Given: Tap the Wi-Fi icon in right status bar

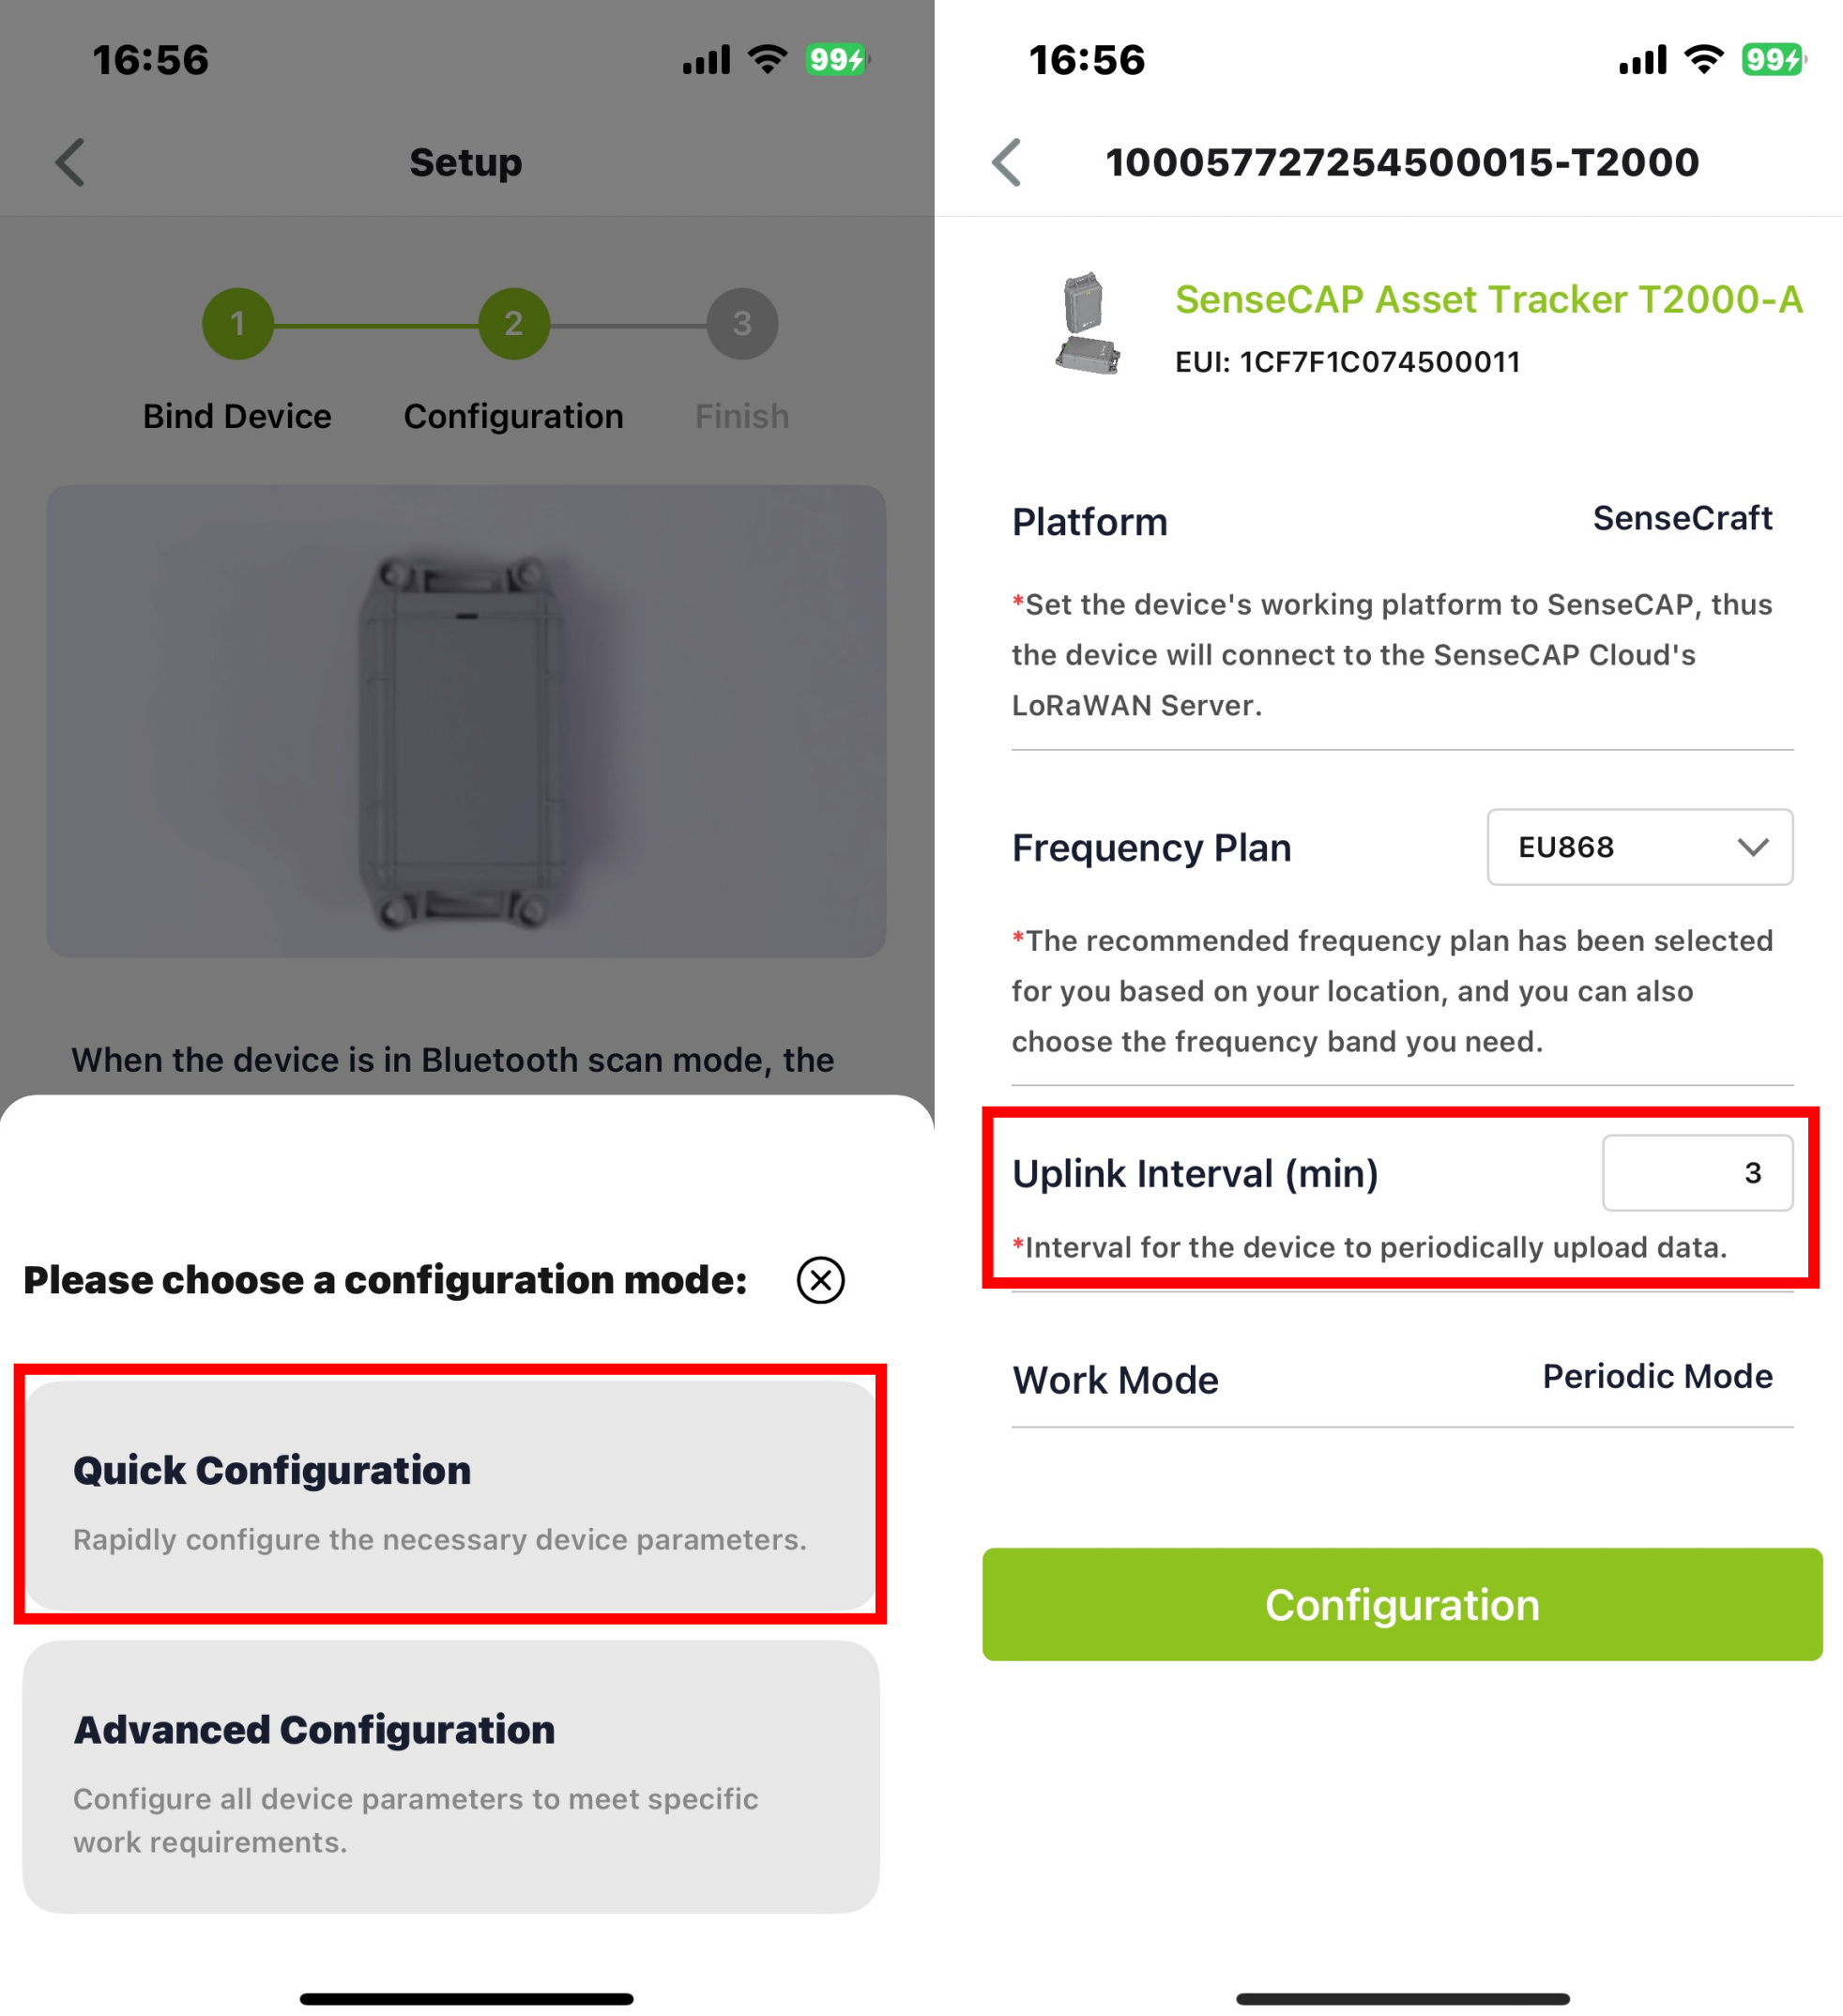Looking at the screenshot, I should tap(1703, 60).
